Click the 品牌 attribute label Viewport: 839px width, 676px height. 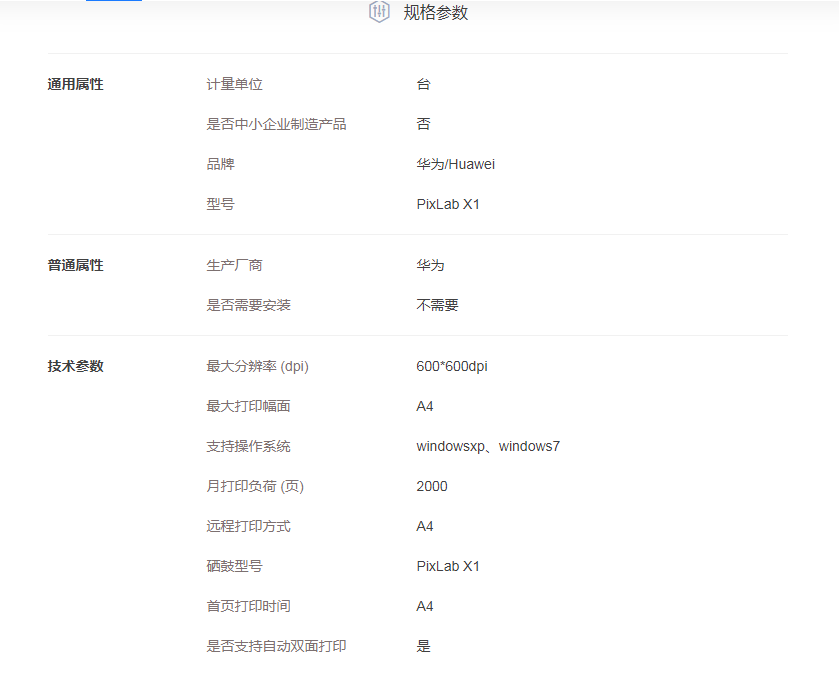220,164
